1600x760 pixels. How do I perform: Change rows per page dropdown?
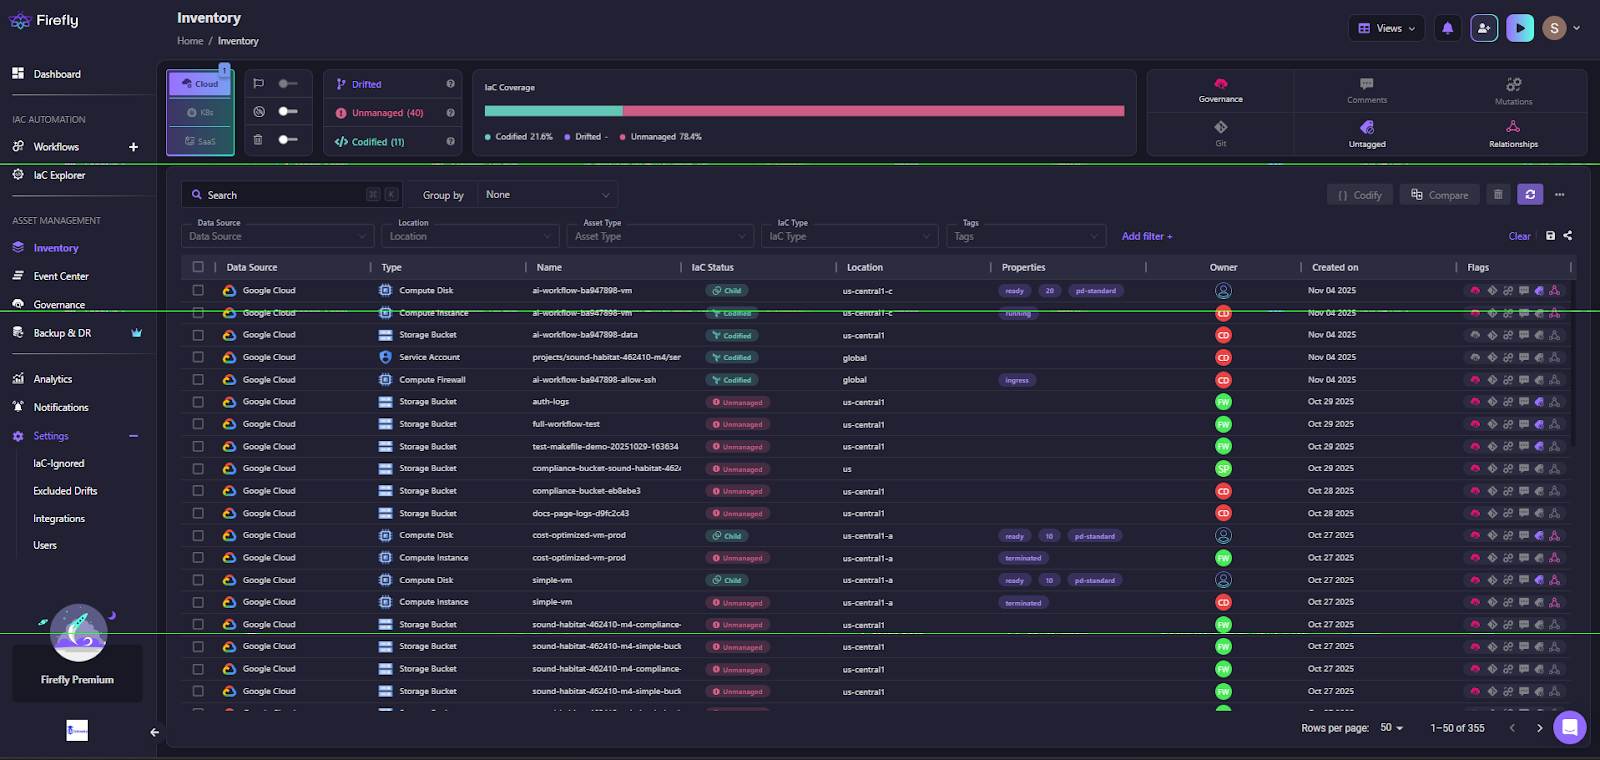(1392, 728)
